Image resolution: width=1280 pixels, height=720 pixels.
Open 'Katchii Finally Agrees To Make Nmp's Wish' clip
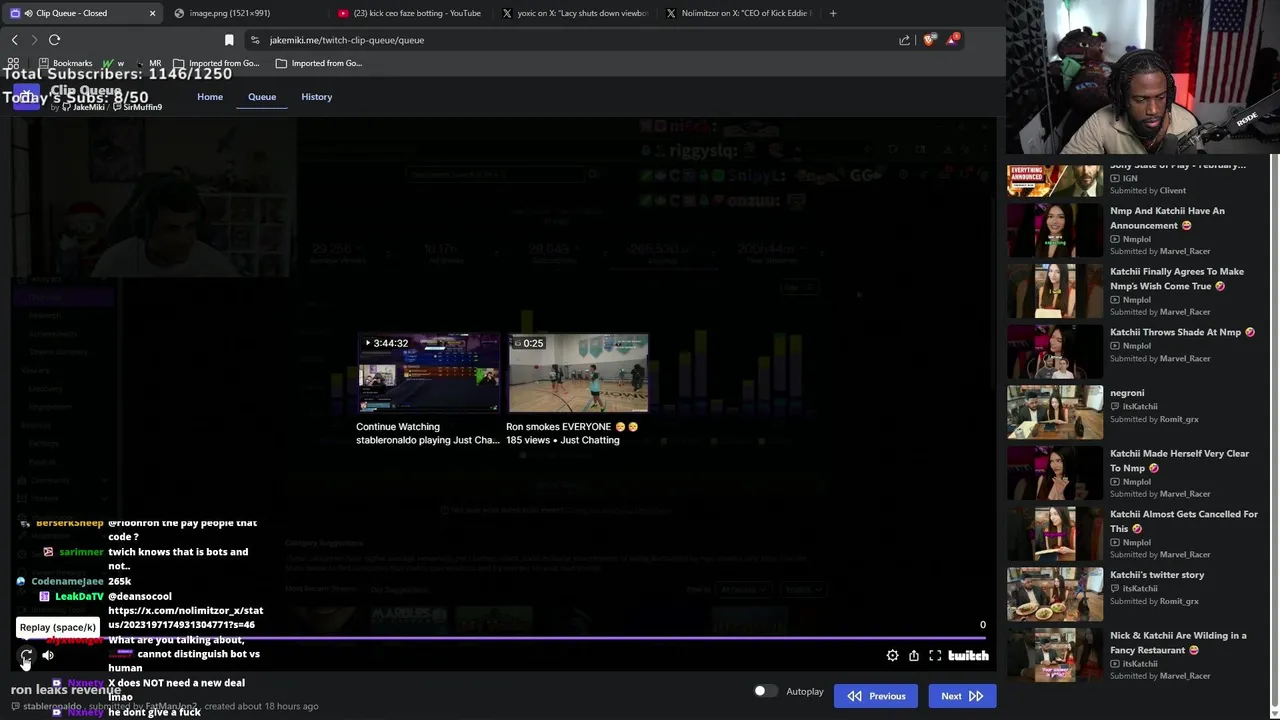[x=1177, y=279]
